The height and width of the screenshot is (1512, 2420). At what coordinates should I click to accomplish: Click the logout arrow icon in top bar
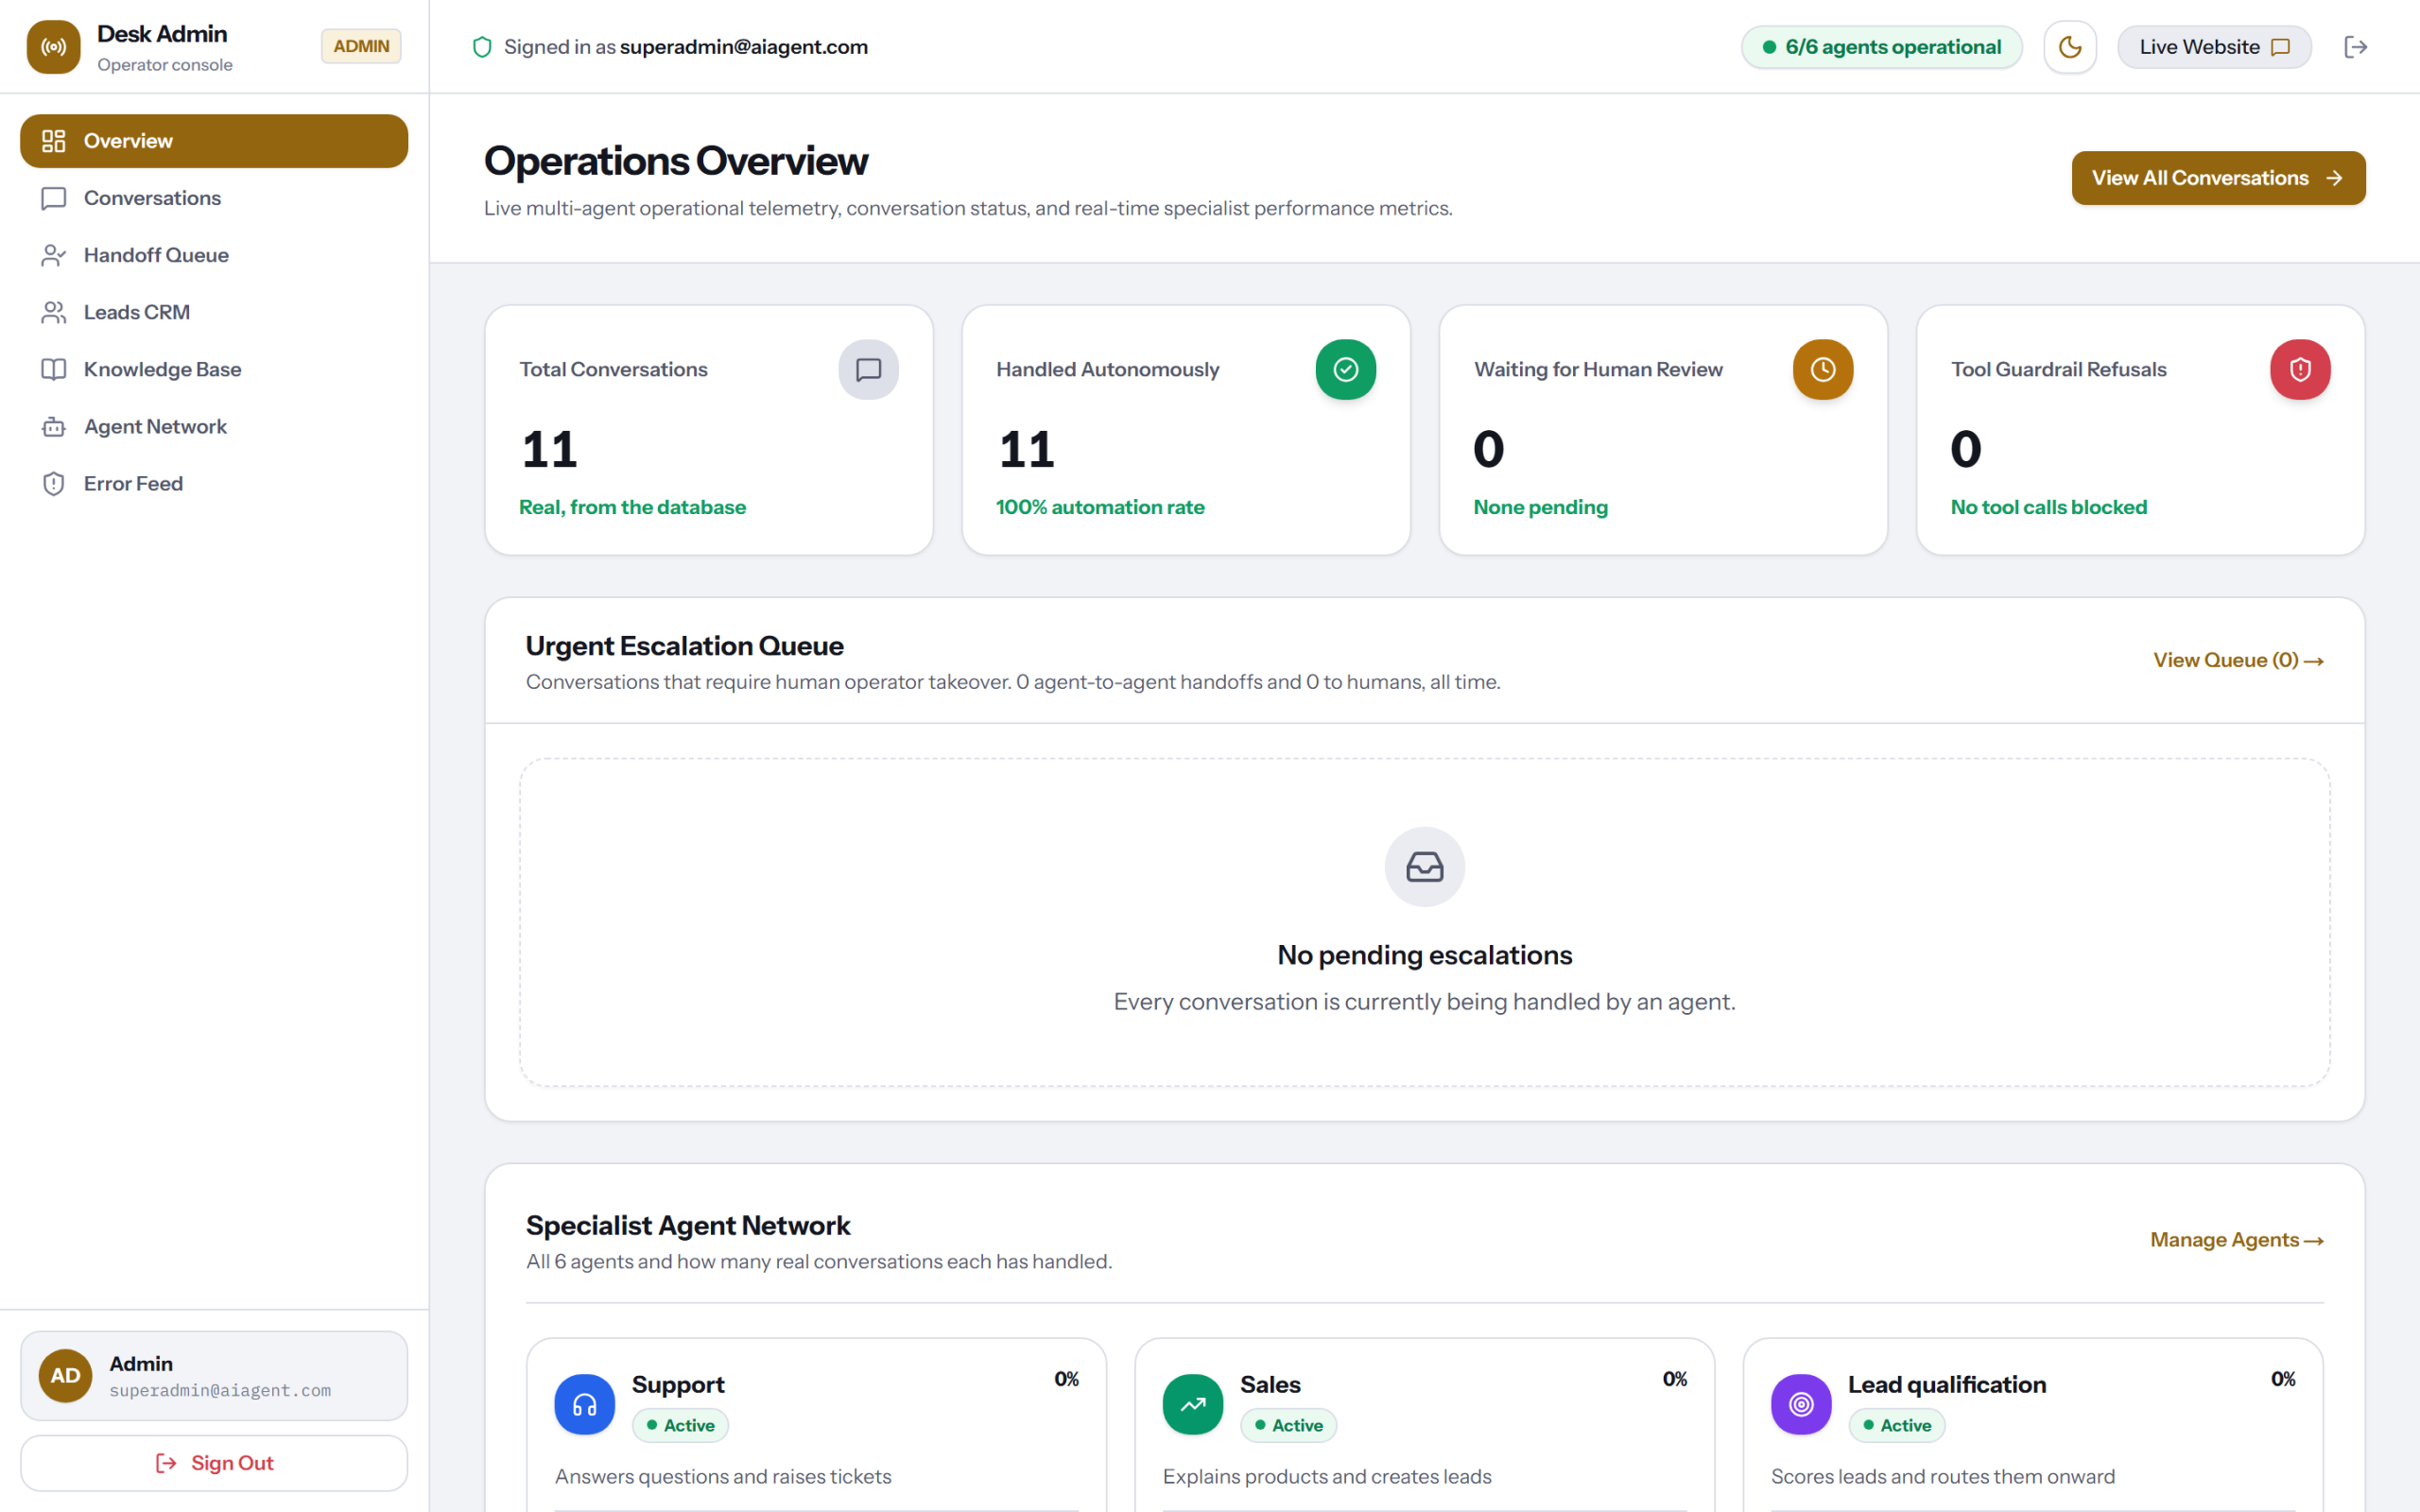point(2355,47)
